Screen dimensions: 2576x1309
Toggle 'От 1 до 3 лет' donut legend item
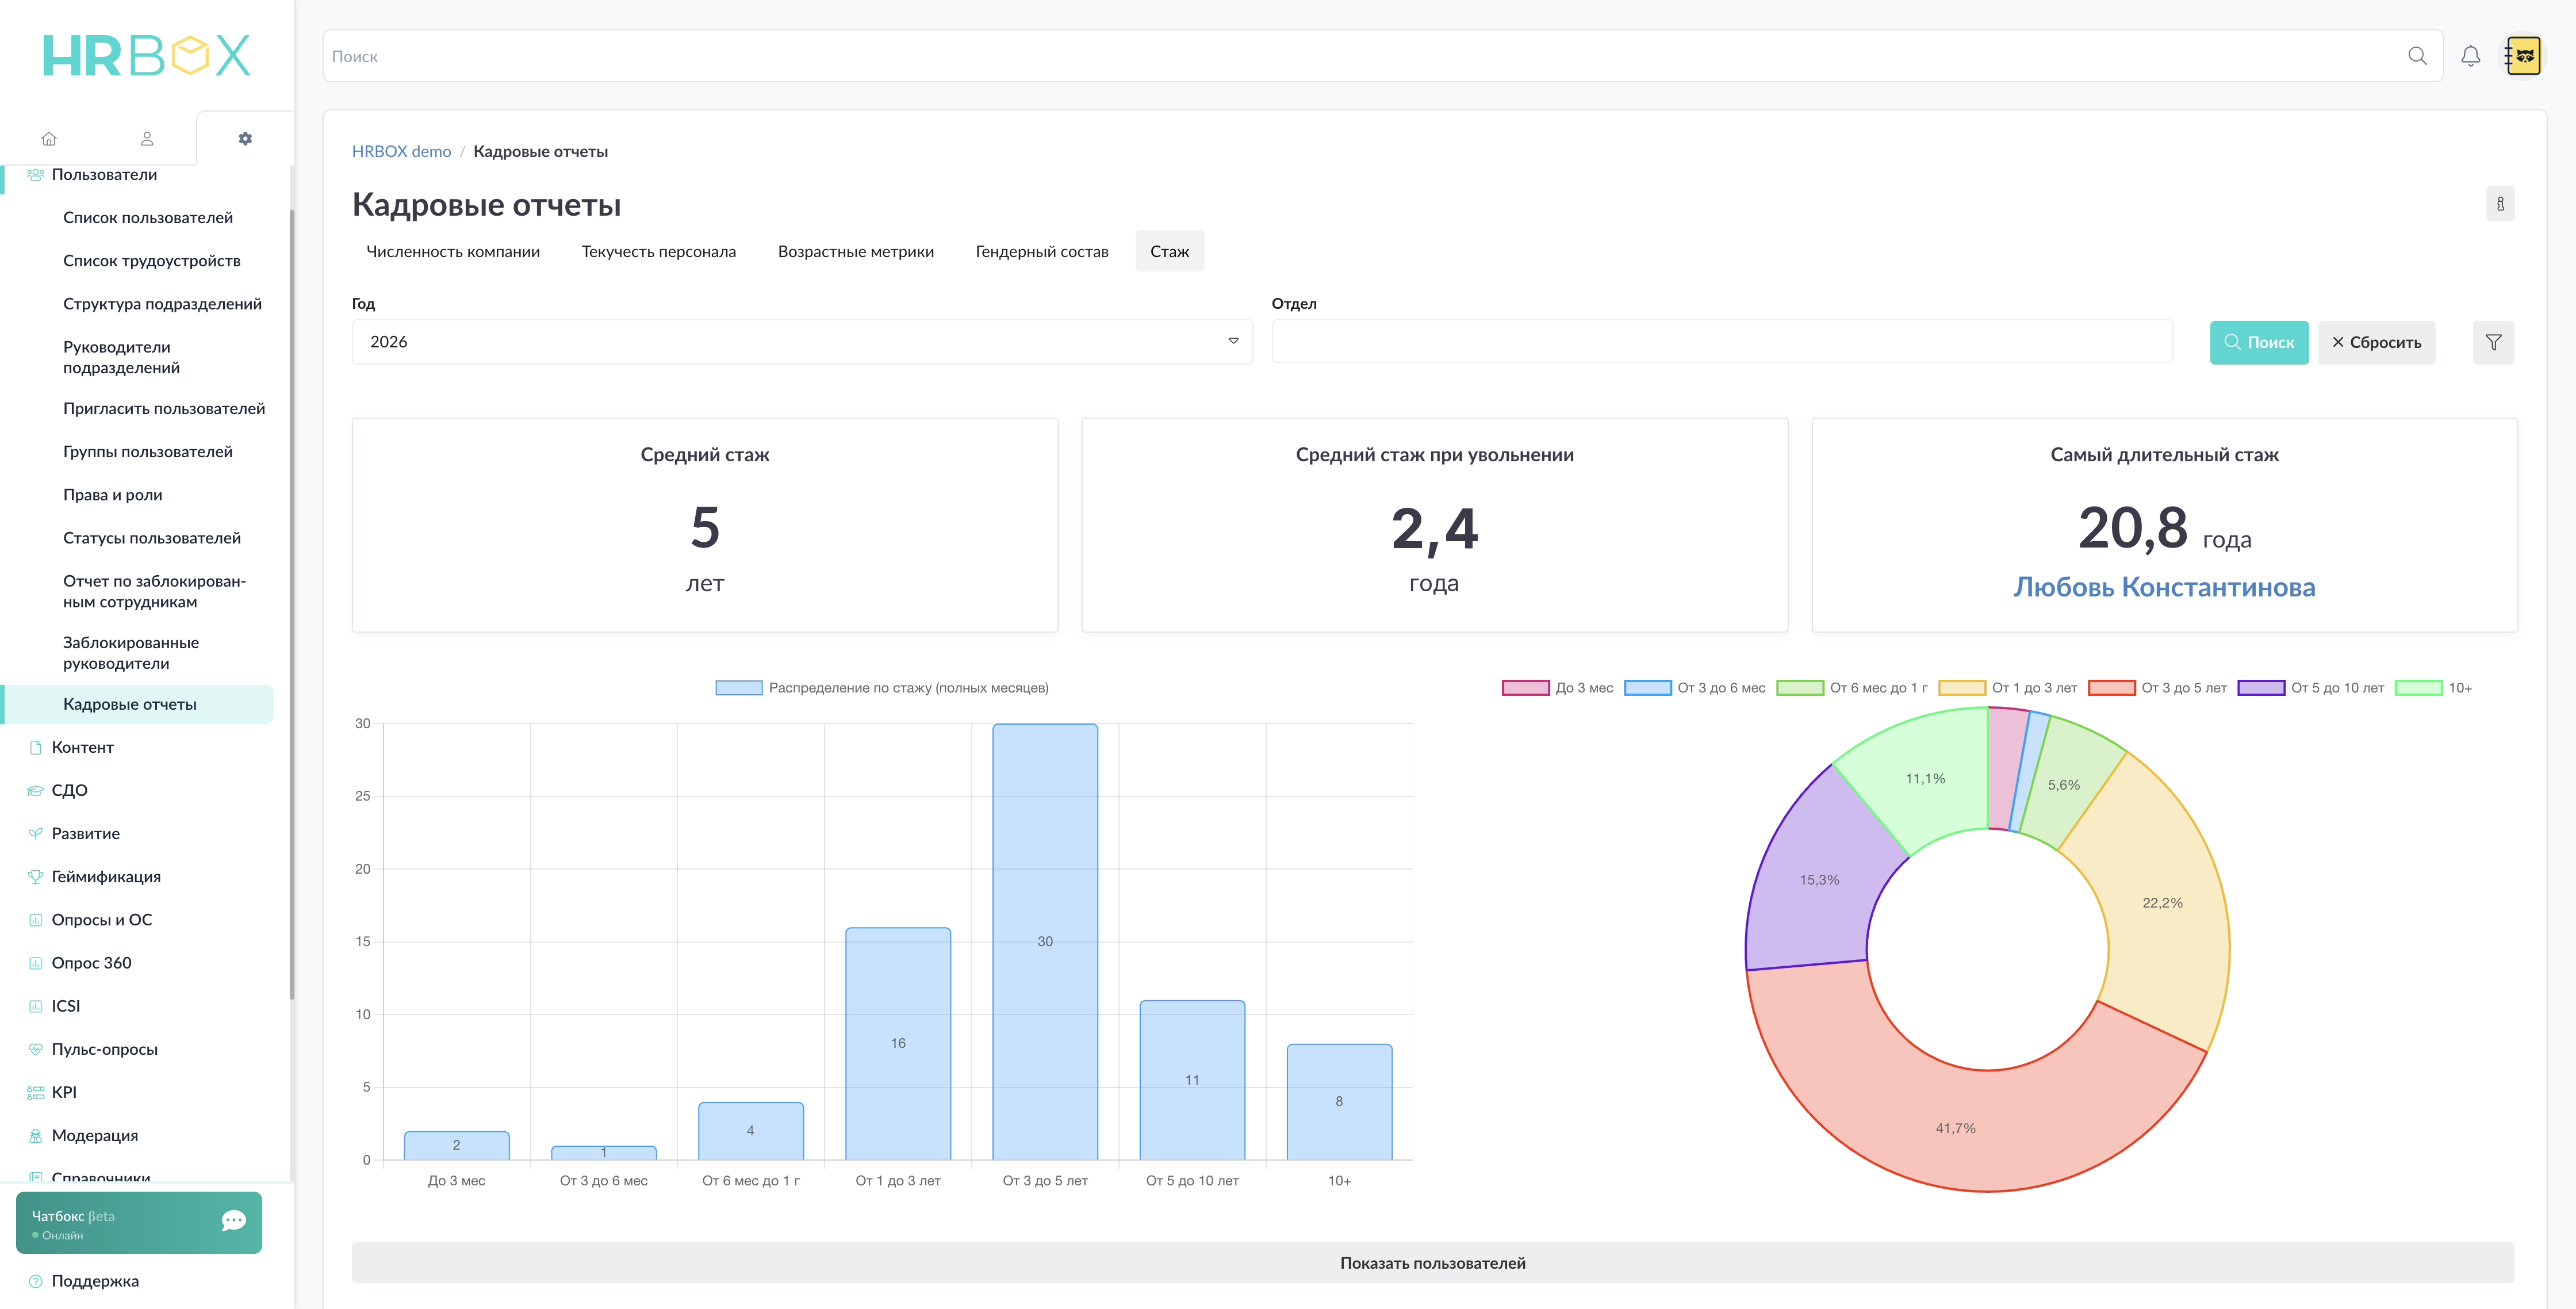(2008, 688)
